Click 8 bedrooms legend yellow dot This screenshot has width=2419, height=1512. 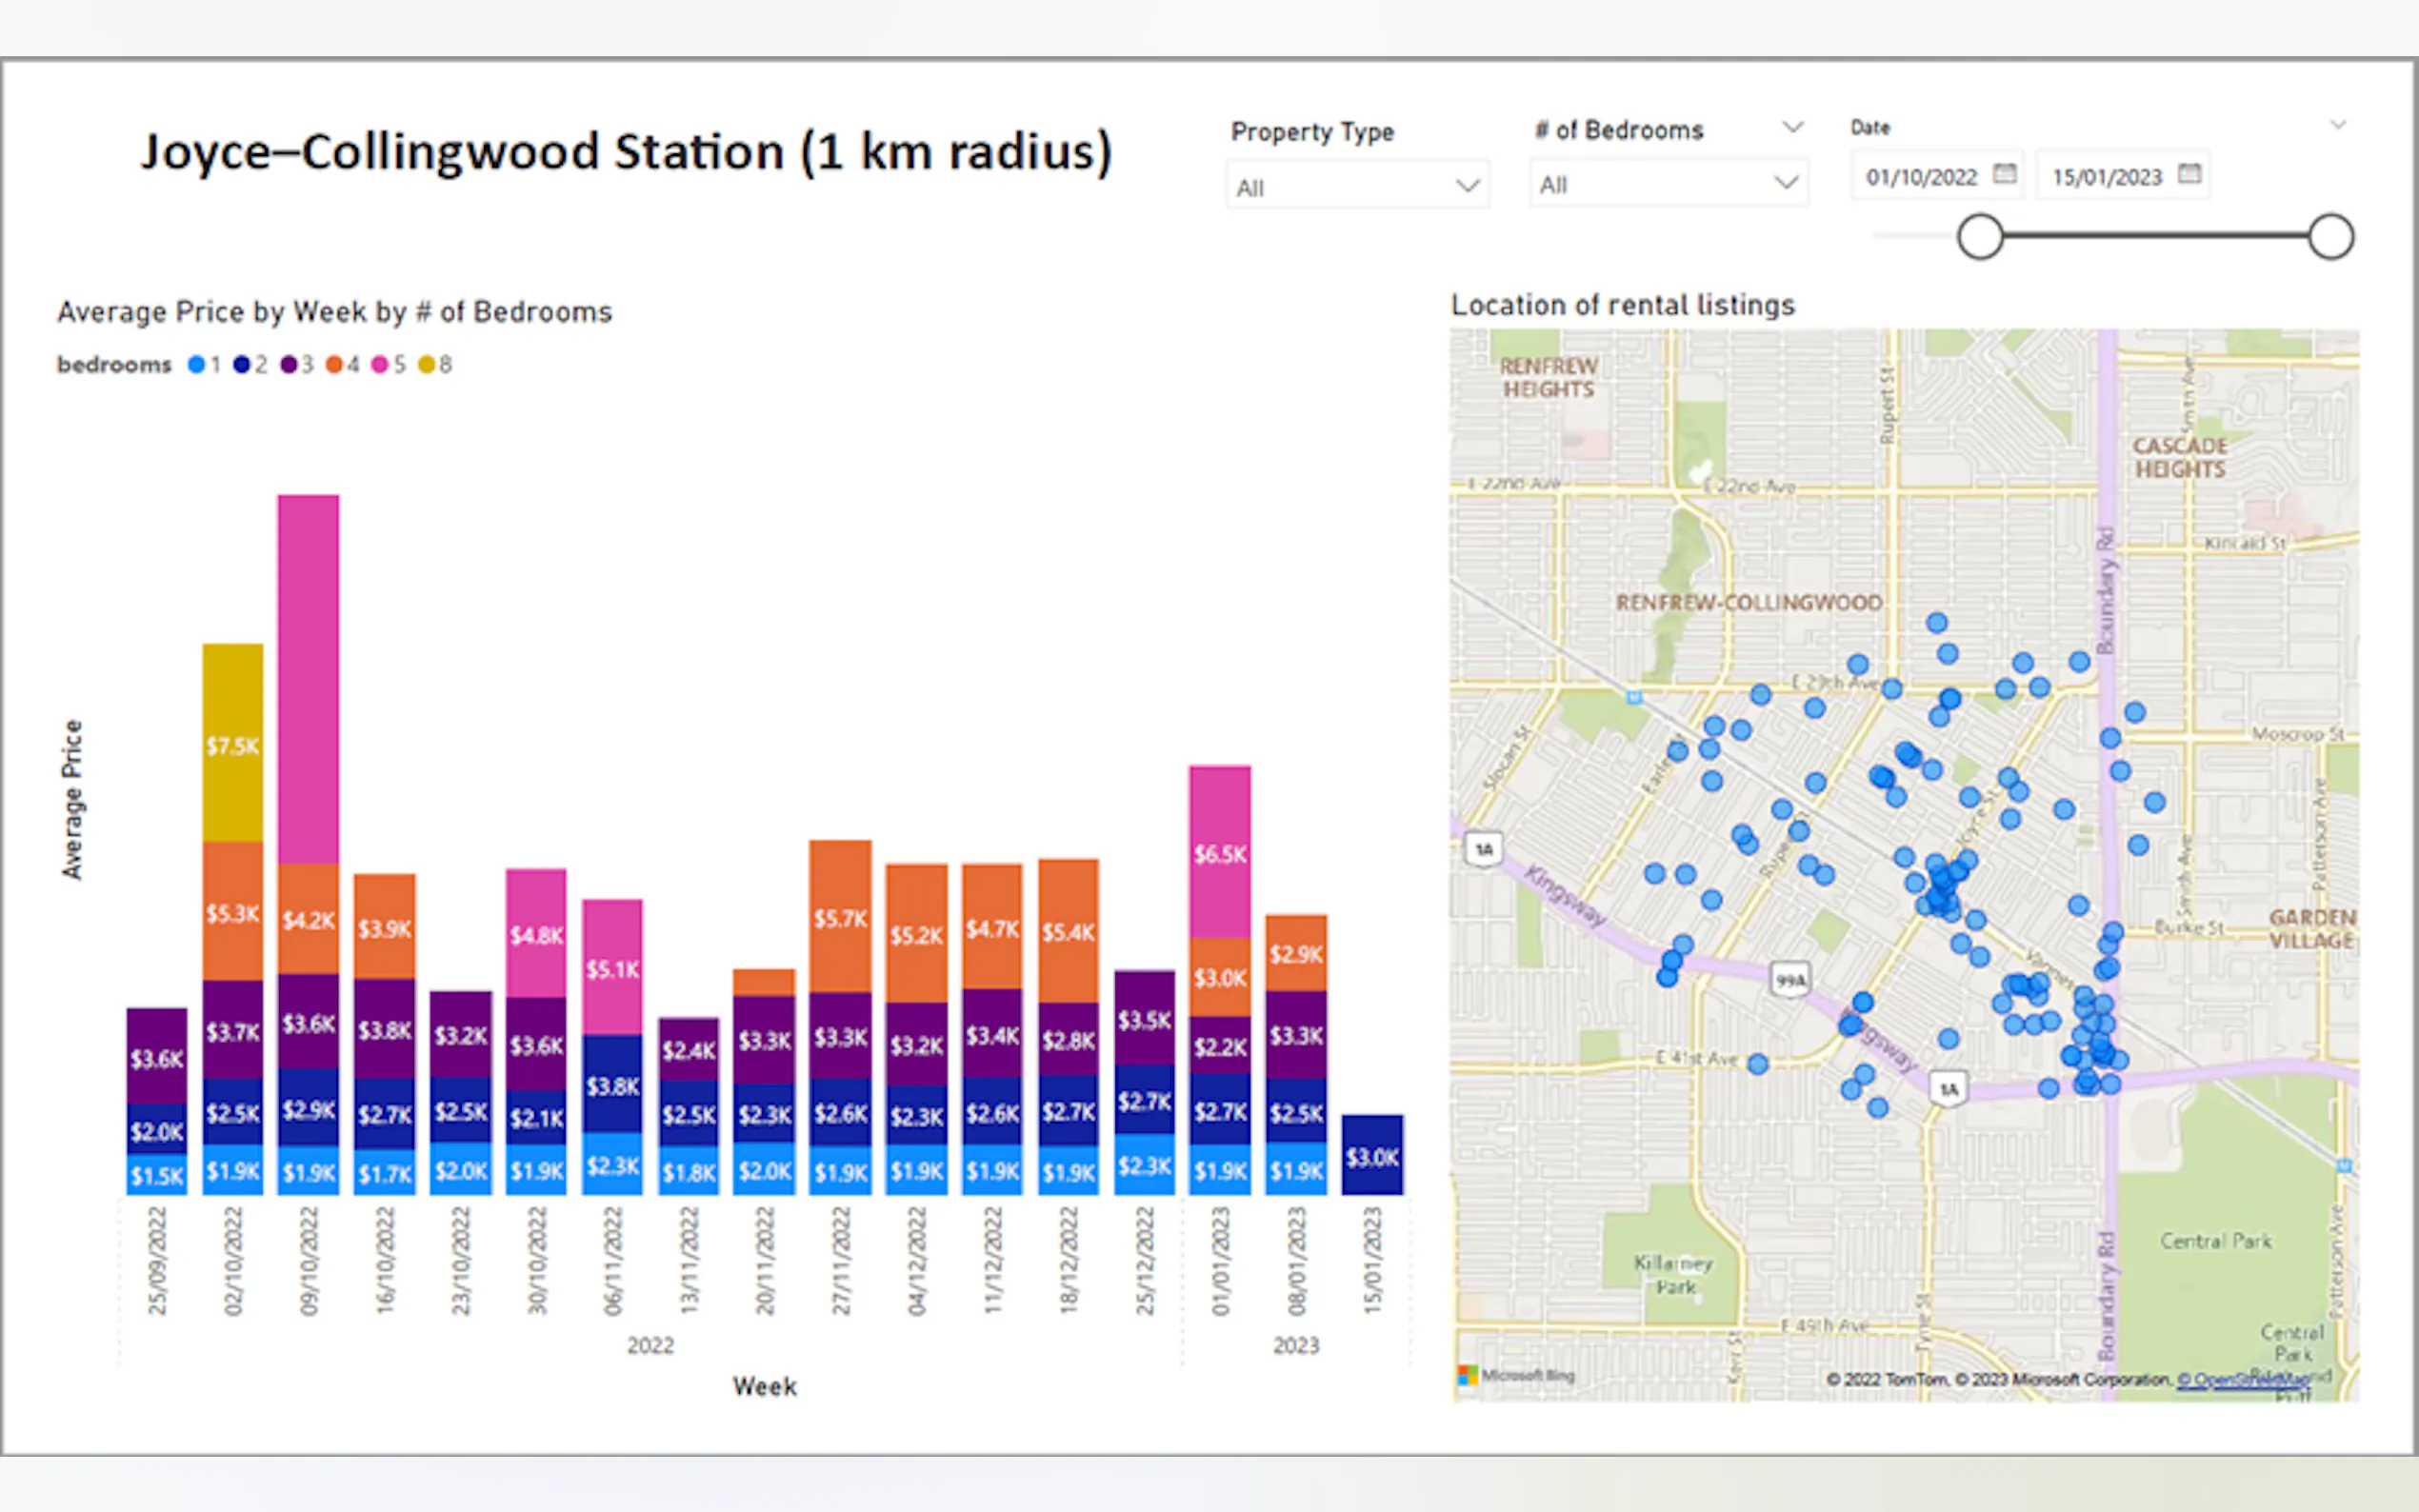pyautogui.click(x=427, y=365)
